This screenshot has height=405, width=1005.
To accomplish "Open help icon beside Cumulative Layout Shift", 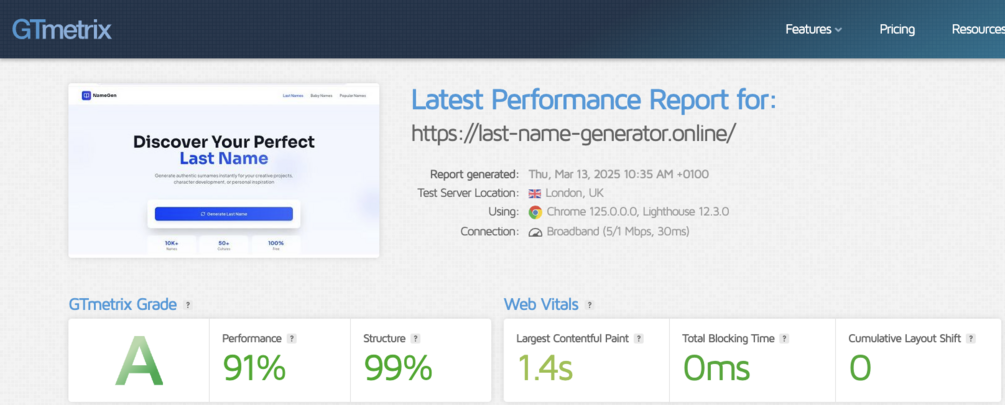I will tap(971, 338).
